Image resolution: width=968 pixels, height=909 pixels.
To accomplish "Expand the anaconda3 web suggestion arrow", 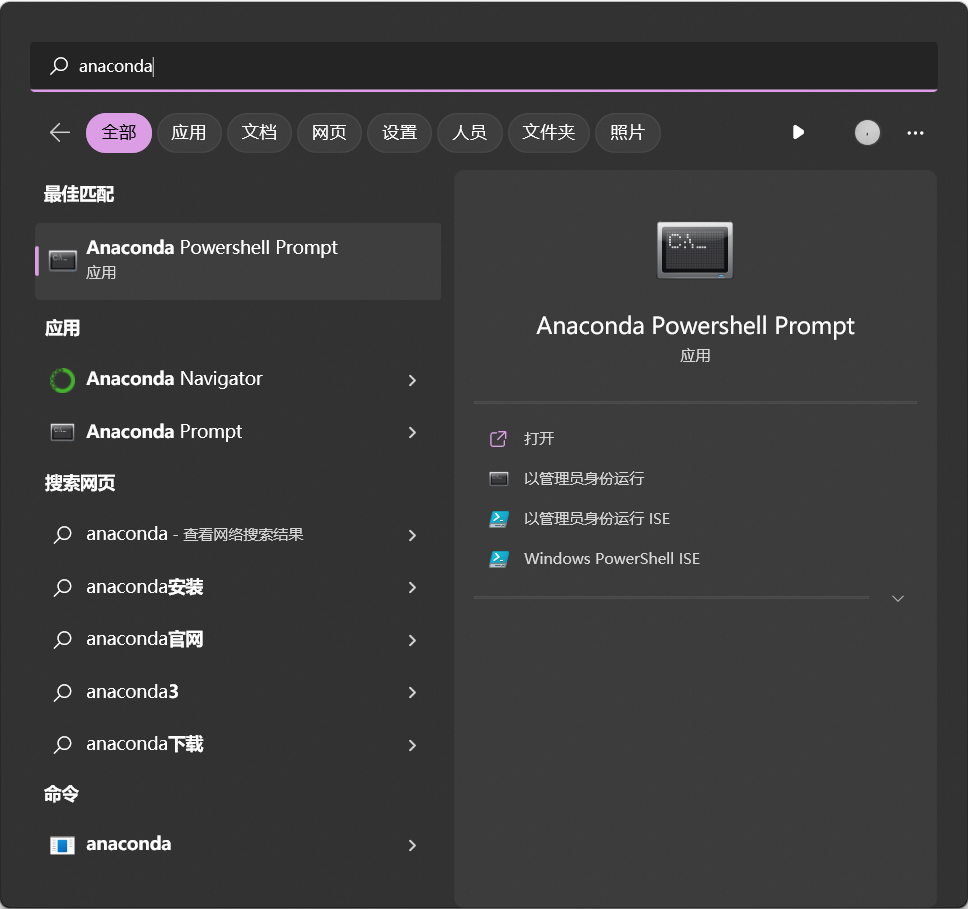I will click(412, 692).
